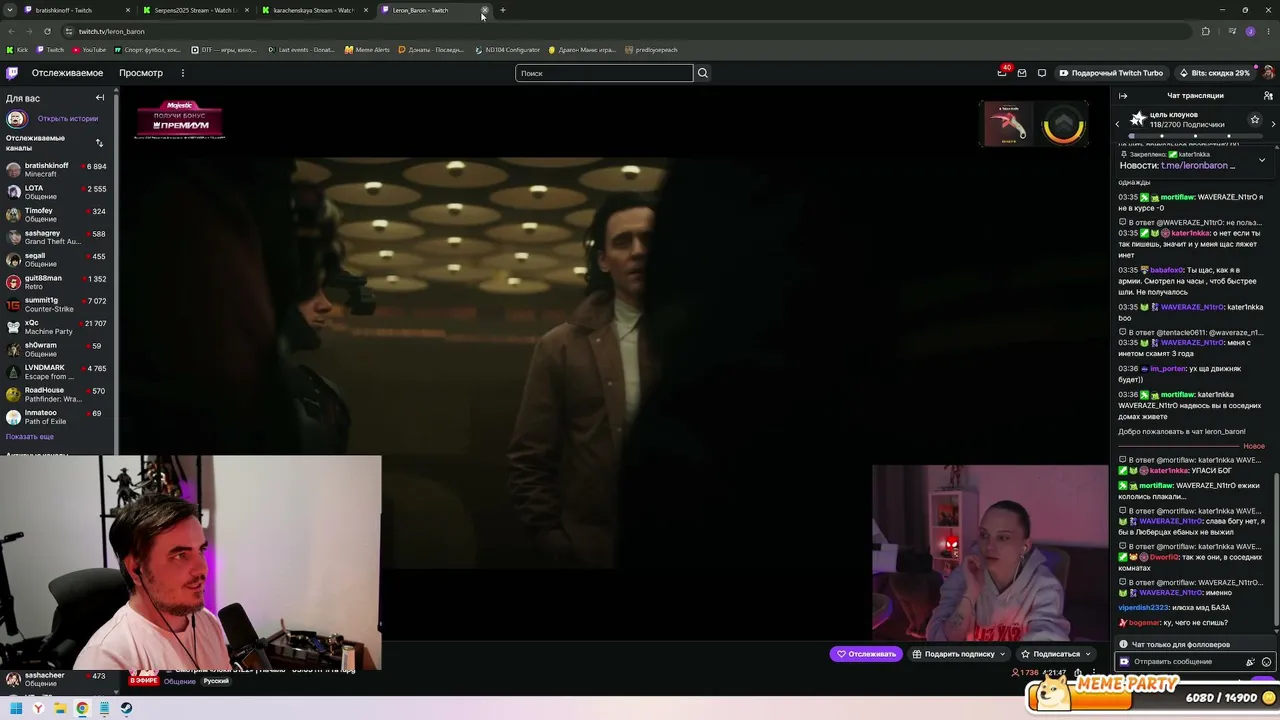
Task: Switch to the karachenskaya Stream tab
Action: (314, 10)
